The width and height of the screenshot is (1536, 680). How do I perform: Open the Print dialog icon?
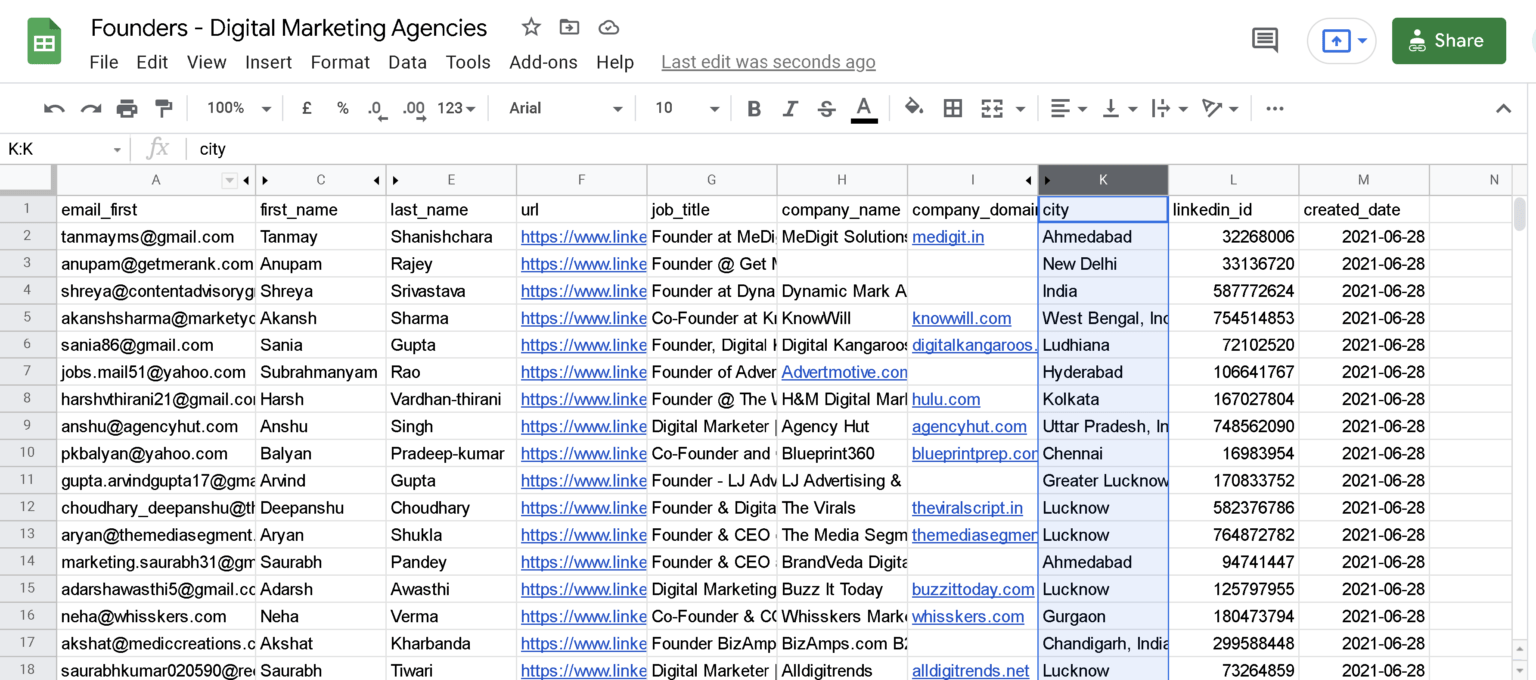128,108
